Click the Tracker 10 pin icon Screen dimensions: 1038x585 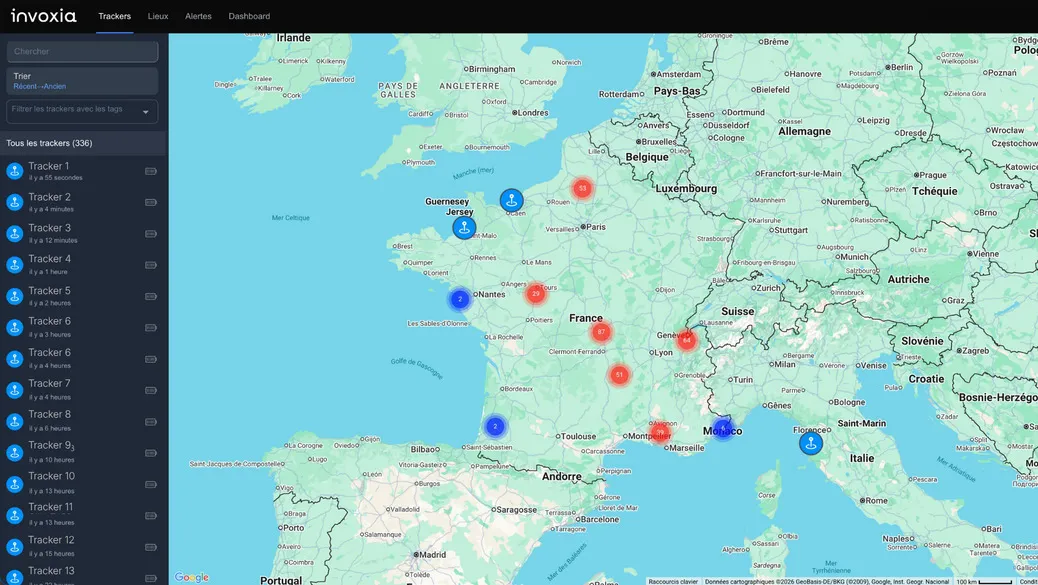pyautogui.click(x=15, y=484)
